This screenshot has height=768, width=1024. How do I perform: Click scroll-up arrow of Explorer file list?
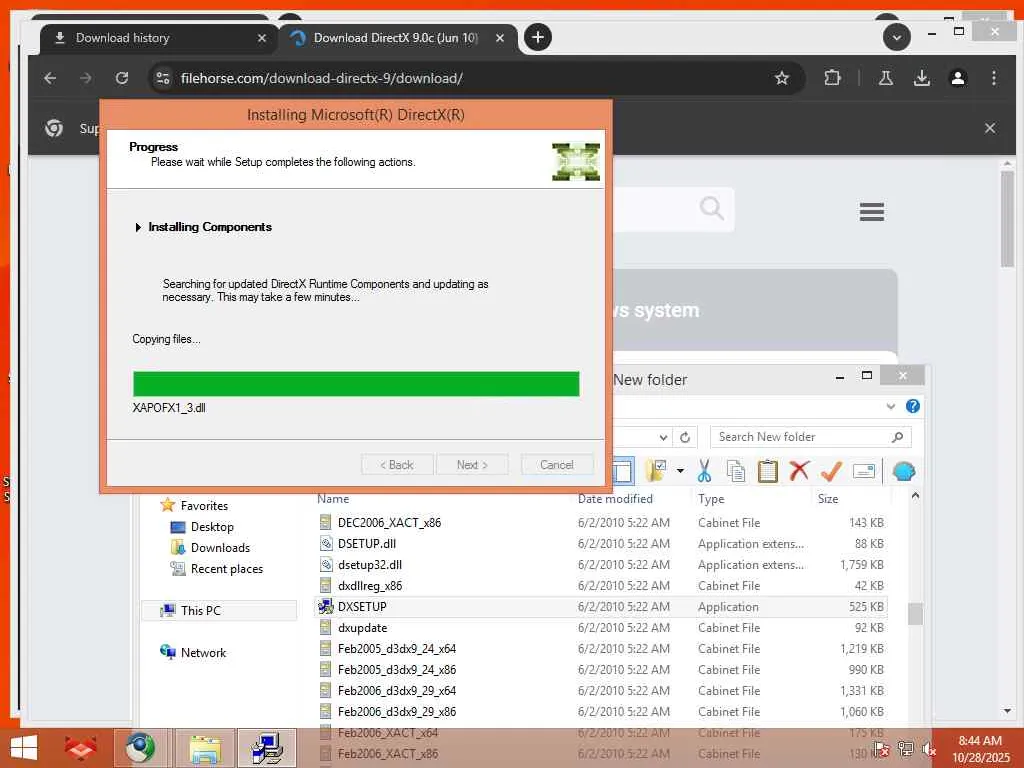[915, 496]
